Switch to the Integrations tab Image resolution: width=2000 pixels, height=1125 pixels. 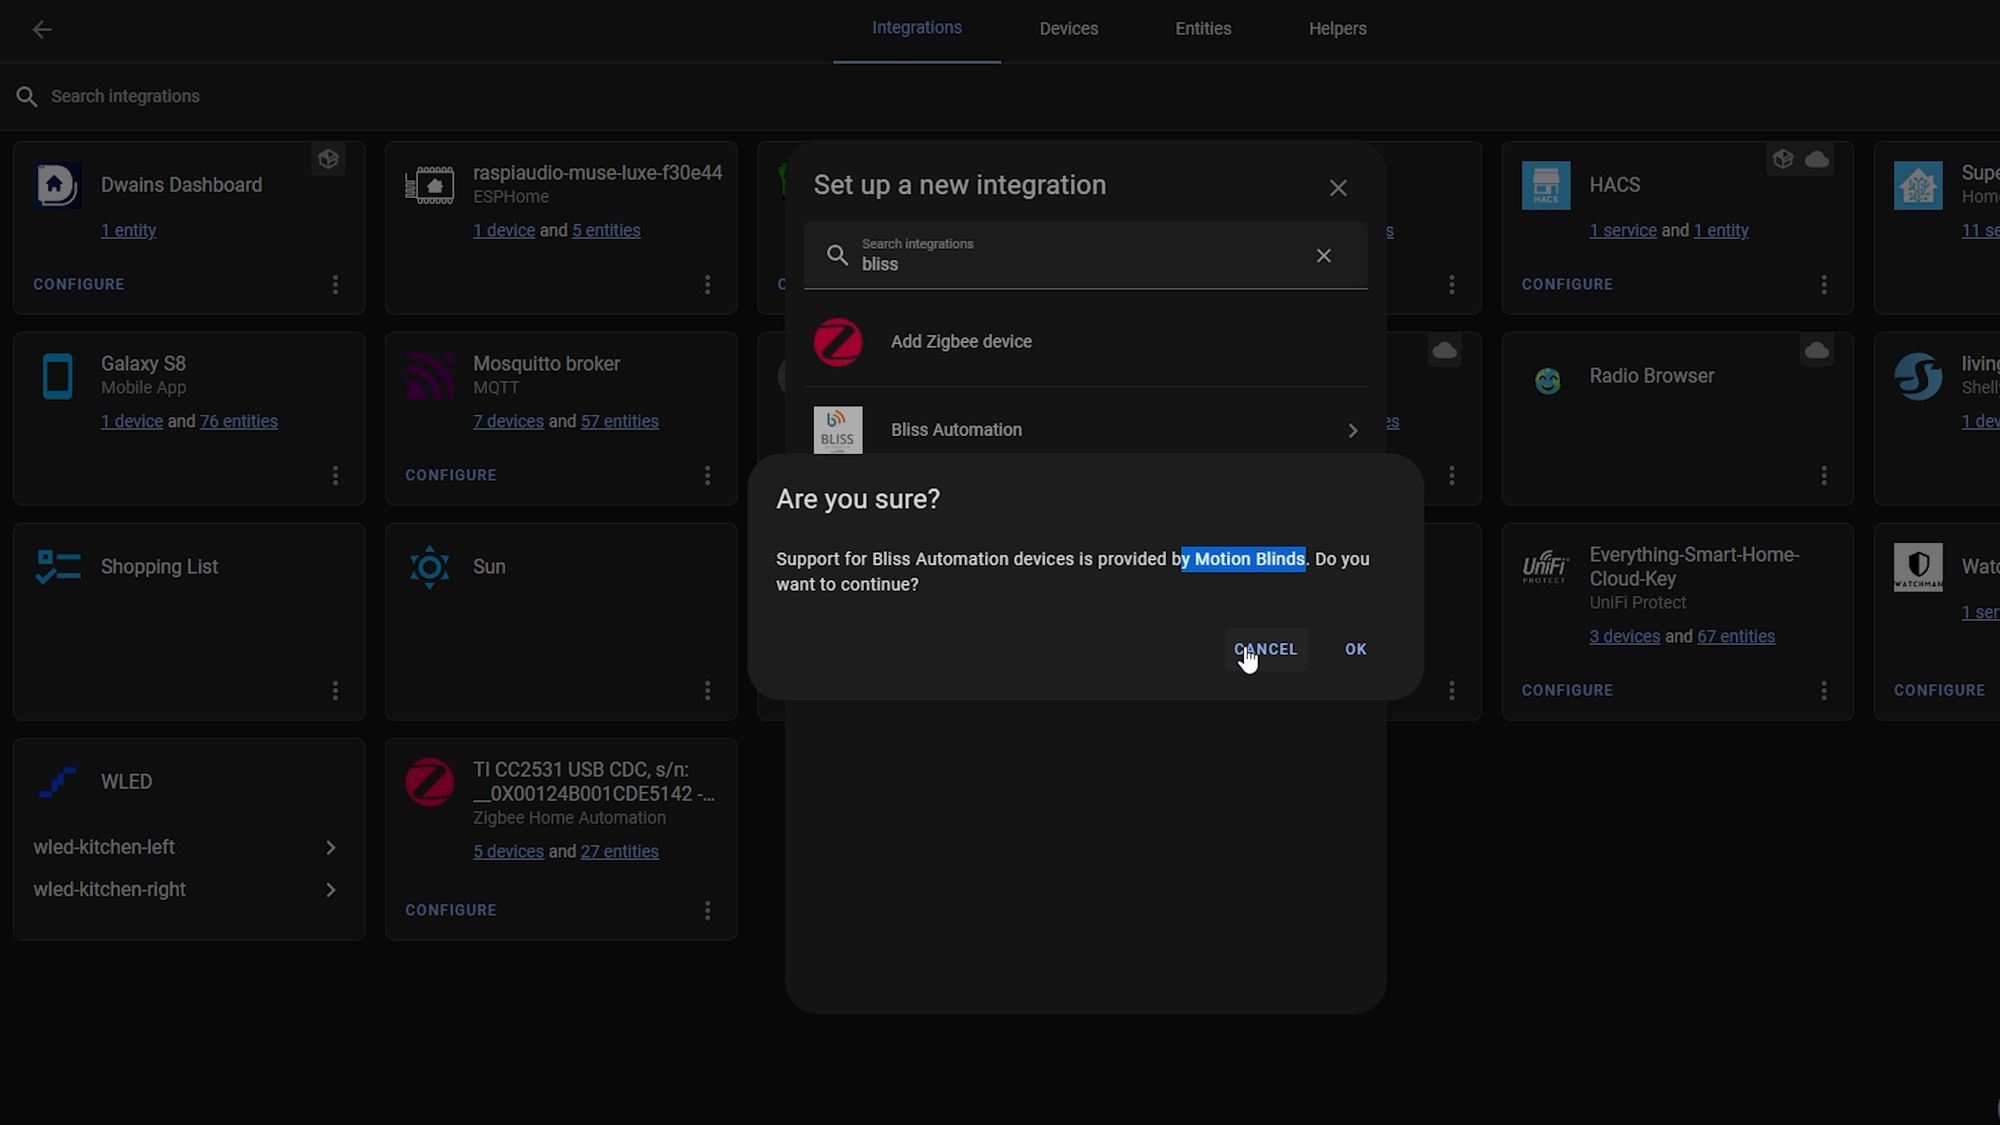coord(917,28)
